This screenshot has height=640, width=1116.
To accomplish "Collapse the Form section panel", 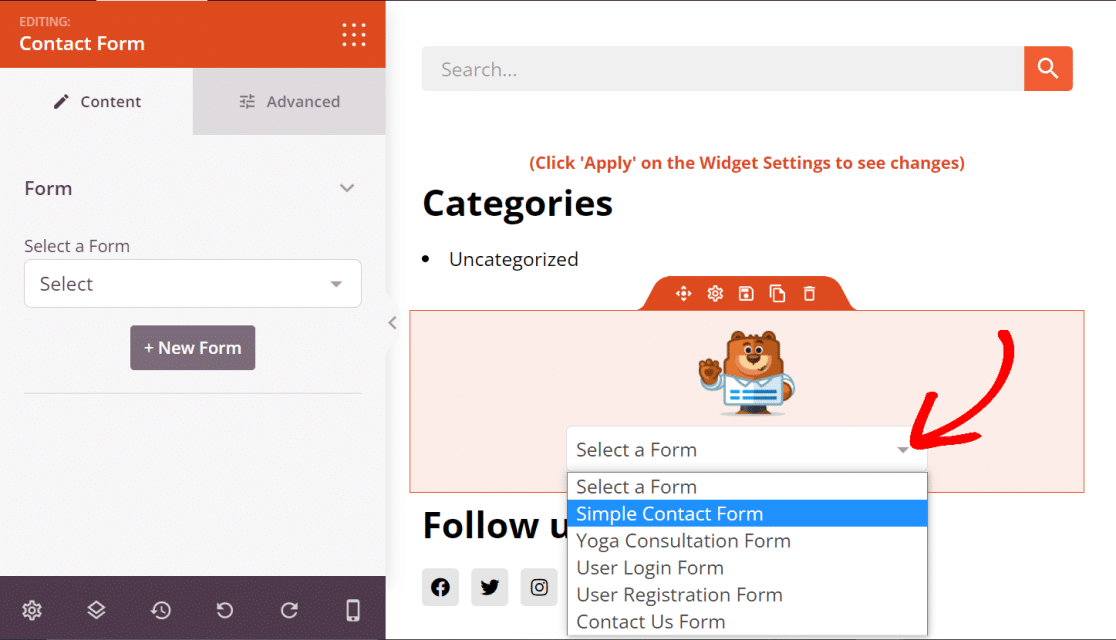I will [x=347, y=188].
